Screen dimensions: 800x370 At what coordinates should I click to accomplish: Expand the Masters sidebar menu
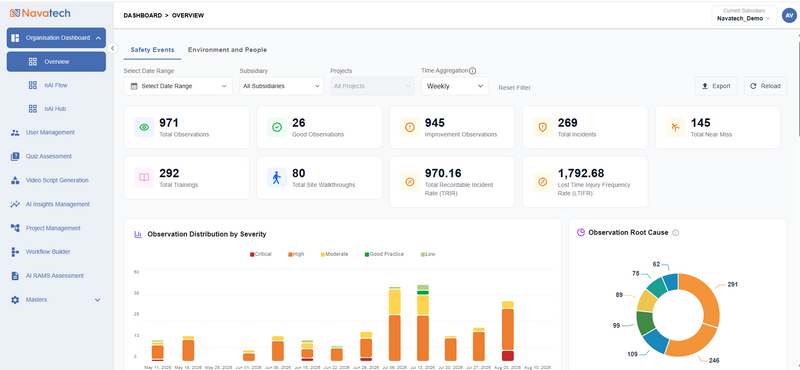[56, 300]
